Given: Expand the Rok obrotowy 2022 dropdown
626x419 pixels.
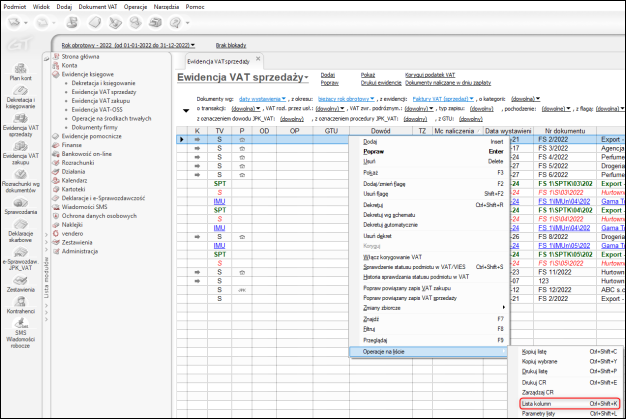Looking at the screenshot, I should [x=127, y=44].
